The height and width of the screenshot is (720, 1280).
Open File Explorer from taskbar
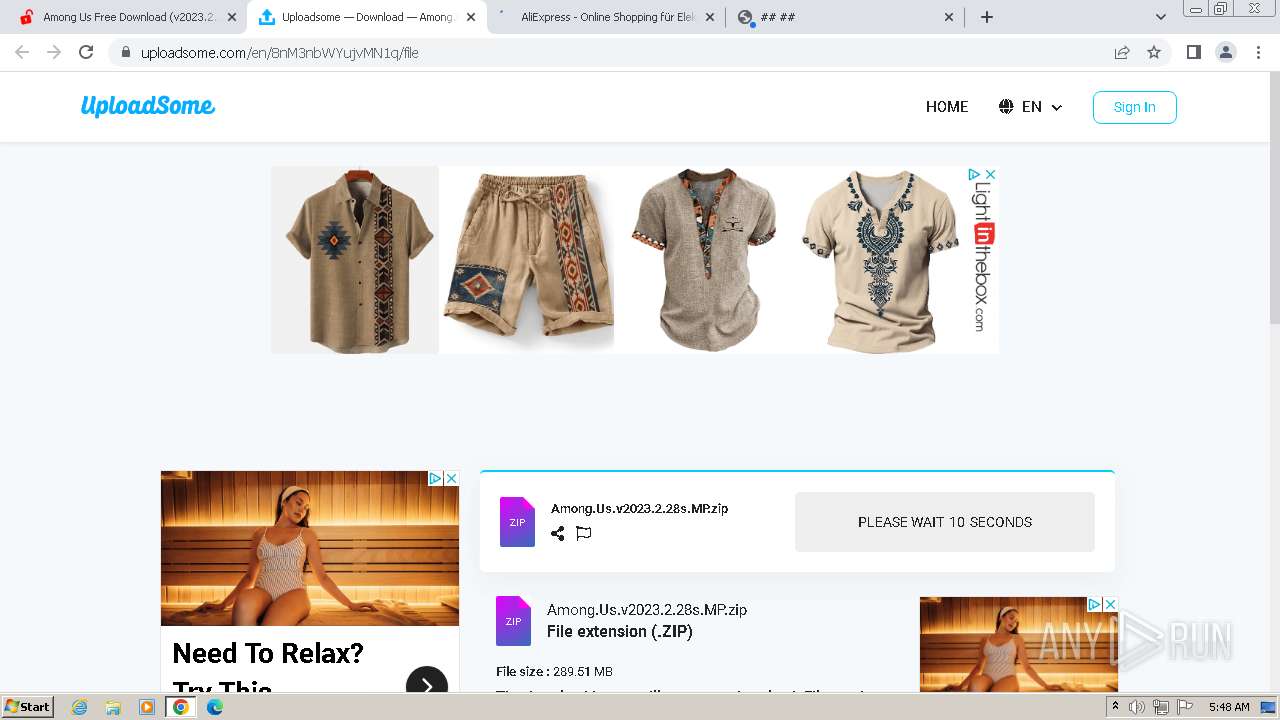113,707
